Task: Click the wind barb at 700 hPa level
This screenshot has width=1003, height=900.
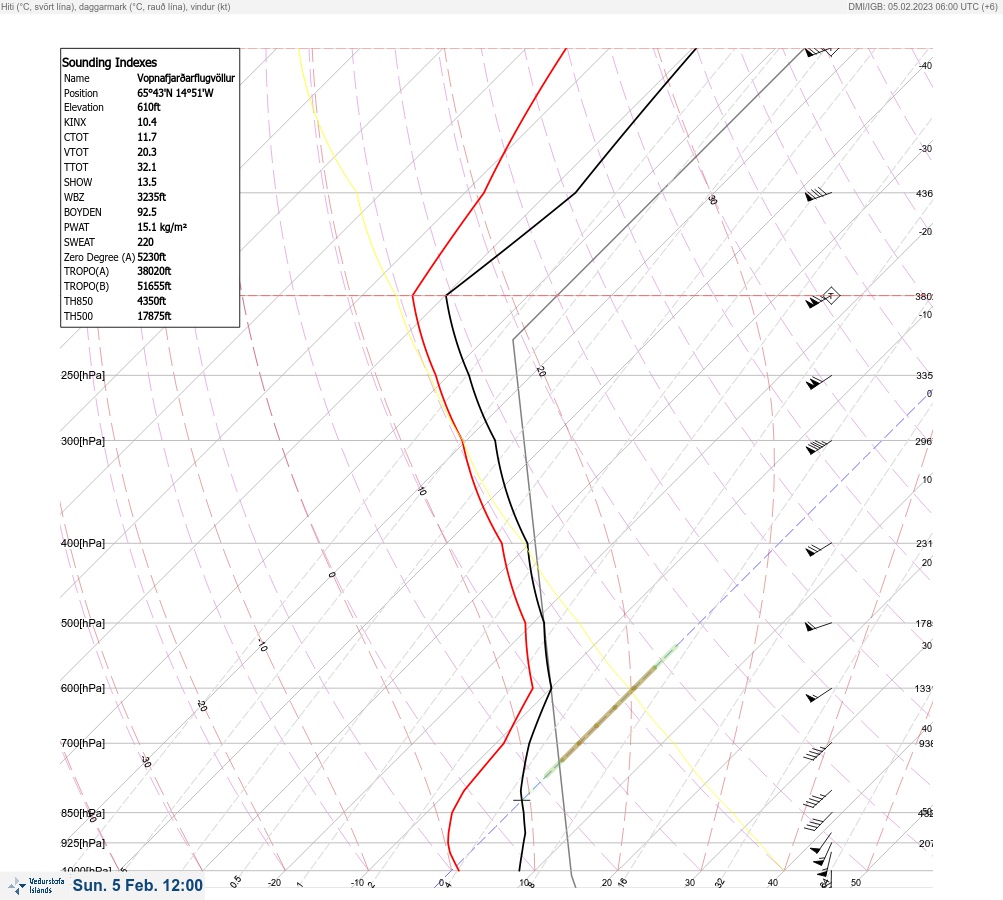Action: coord(817,752)
